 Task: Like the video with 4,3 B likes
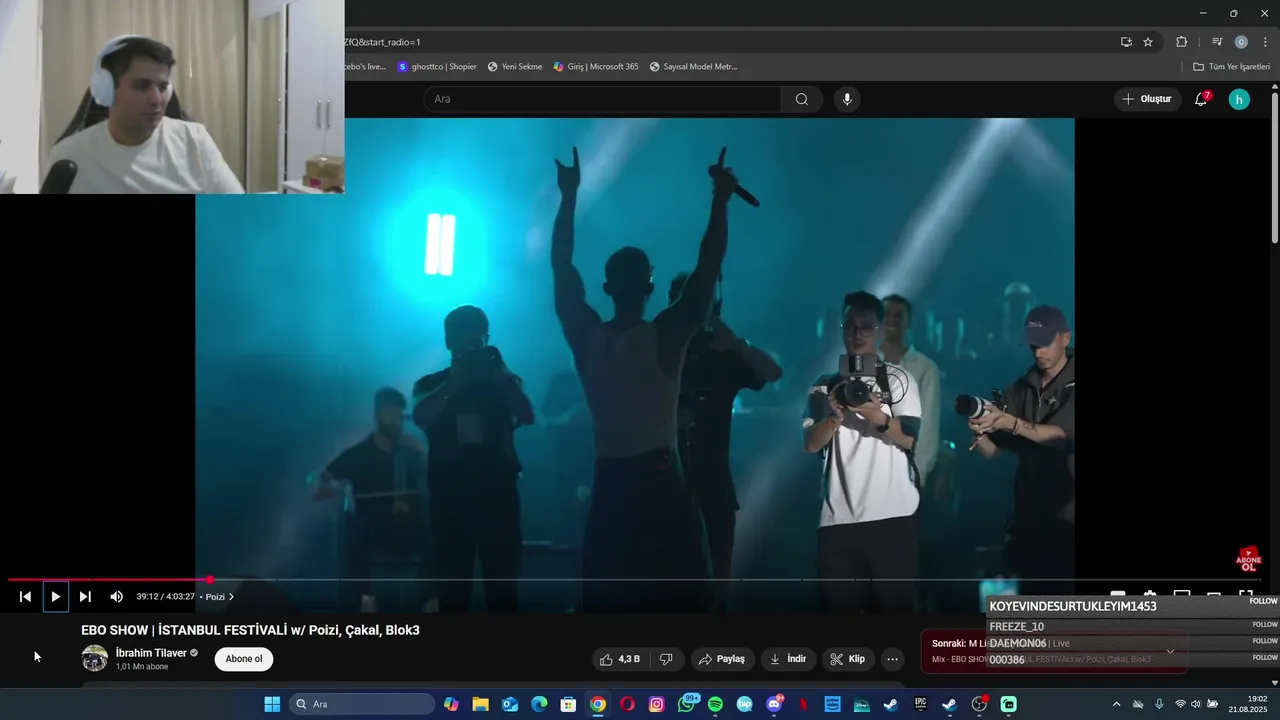tap(620, 659)
